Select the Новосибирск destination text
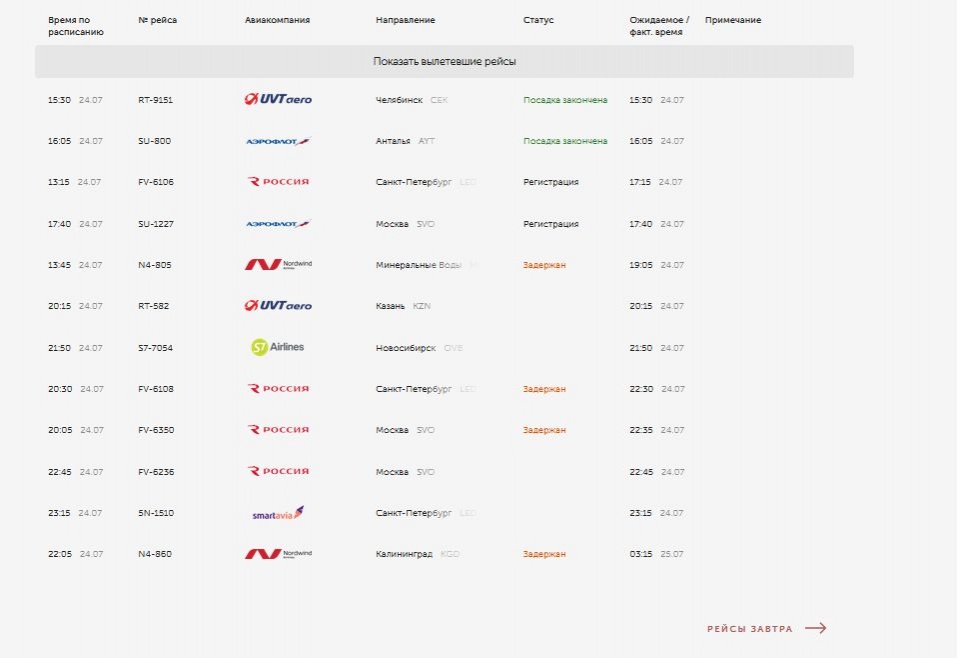 pos(405,348)
